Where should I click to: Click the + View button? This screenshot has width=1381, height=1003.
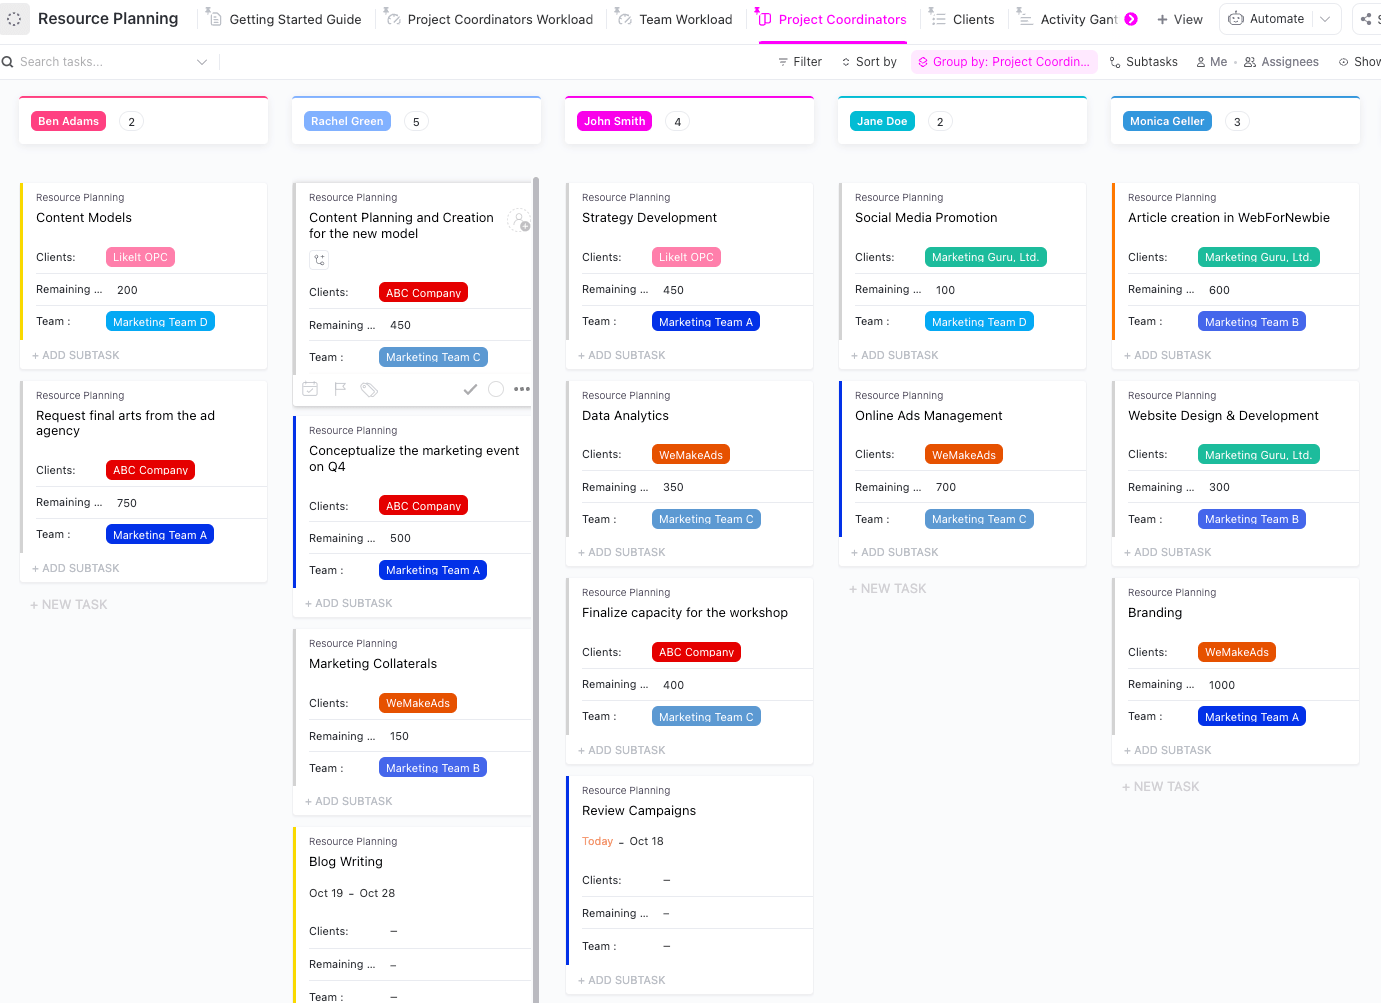coord(1180,19)
